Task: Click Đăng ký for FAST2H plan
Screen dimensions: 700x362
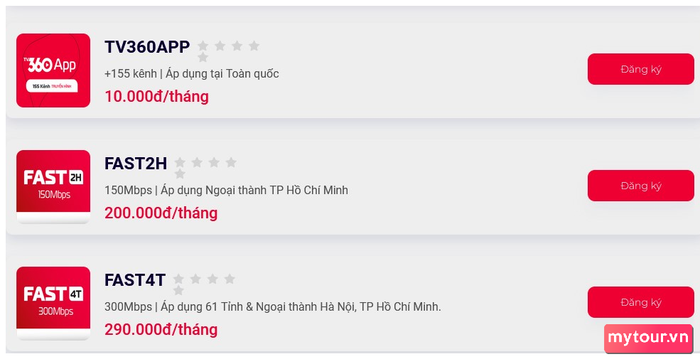Action: 641,186
